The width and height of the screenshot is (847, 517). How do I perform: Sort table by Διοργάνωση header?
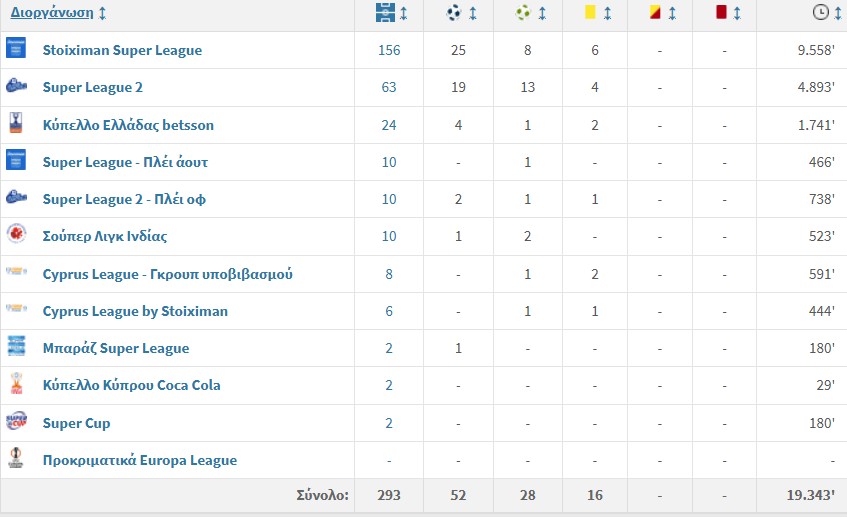tap(52, 12)
